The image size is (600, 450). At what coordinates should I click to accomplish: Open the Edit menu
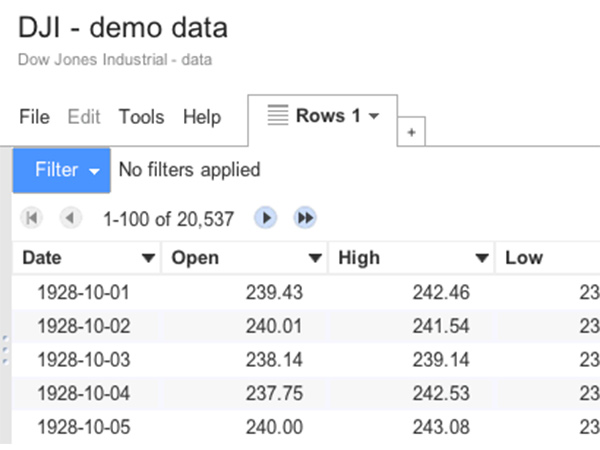click(x=84, y=117)
